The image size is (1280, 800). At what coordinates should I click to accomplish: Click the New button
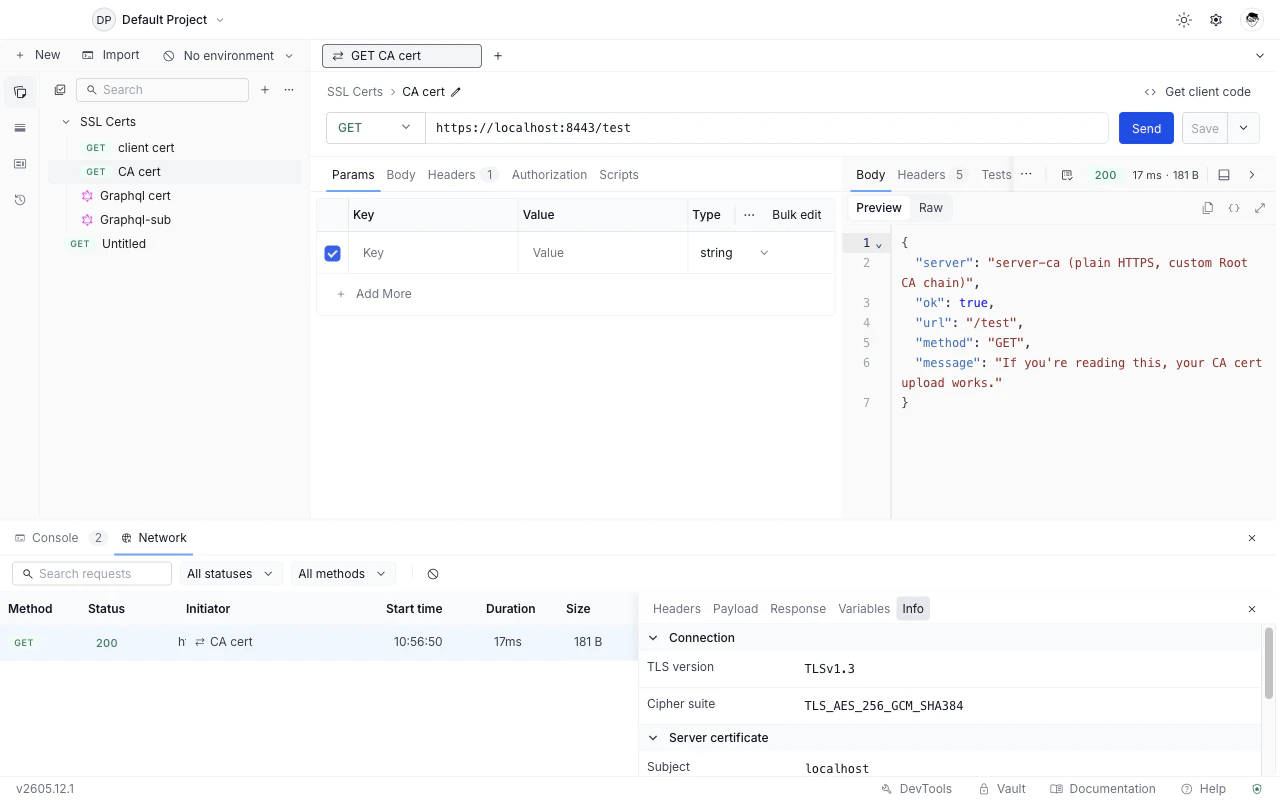38,56
